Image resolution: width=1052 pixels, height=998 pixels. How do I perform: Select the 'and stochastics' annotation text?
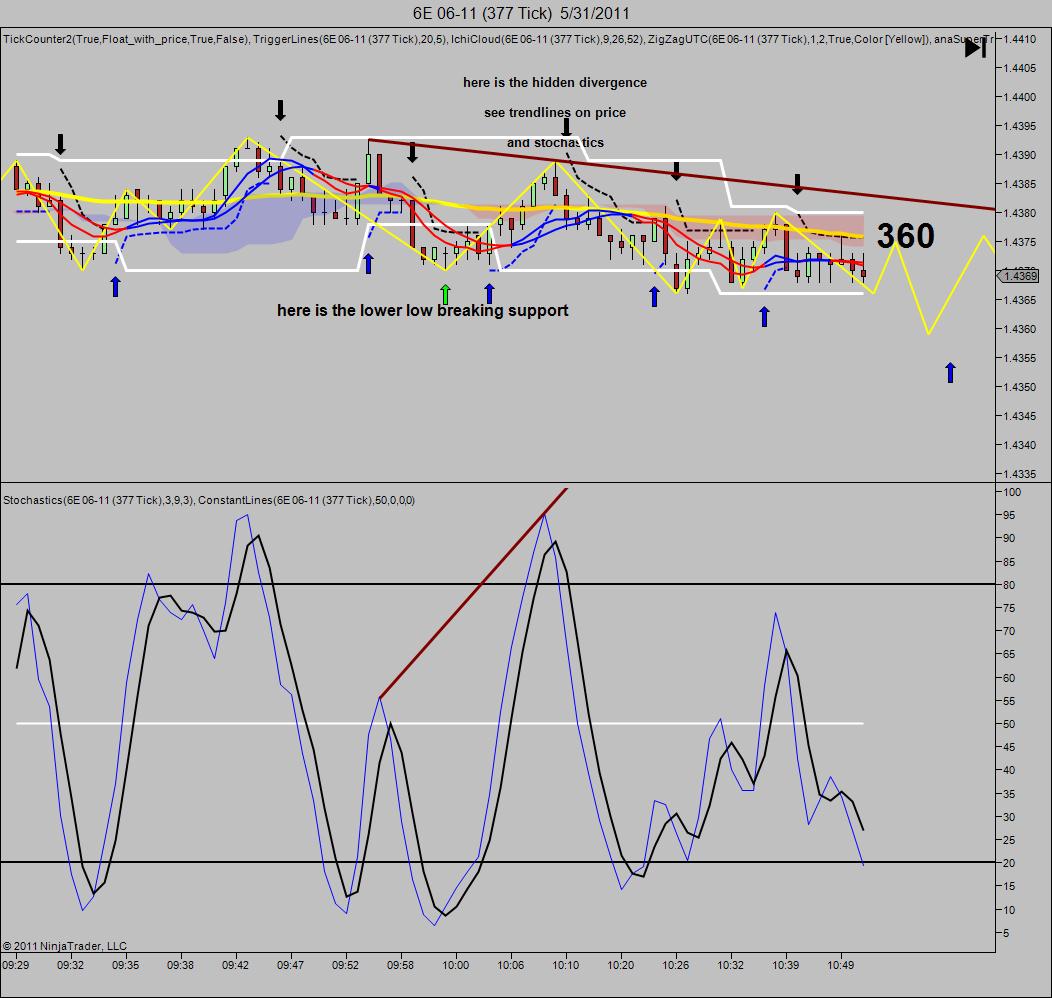[555, 142]
